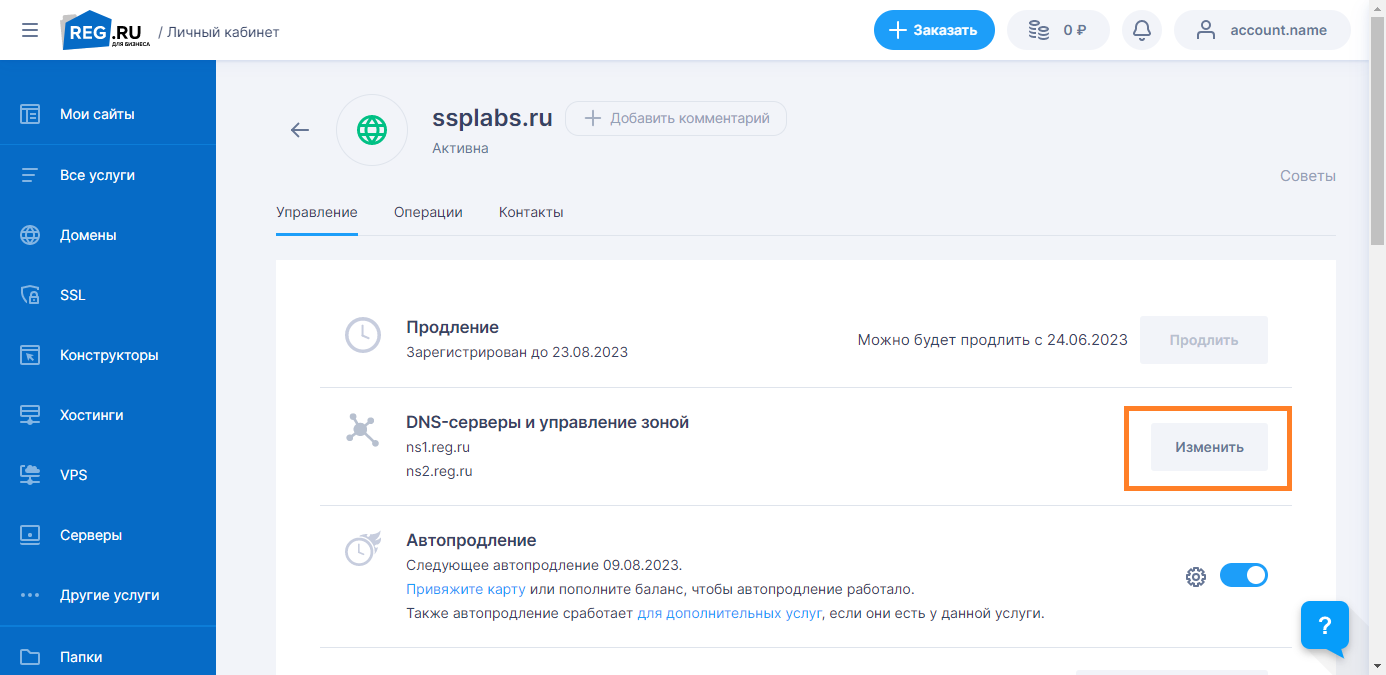Click Зарегистрирован до 23.08.2023 text

(517, 352)
